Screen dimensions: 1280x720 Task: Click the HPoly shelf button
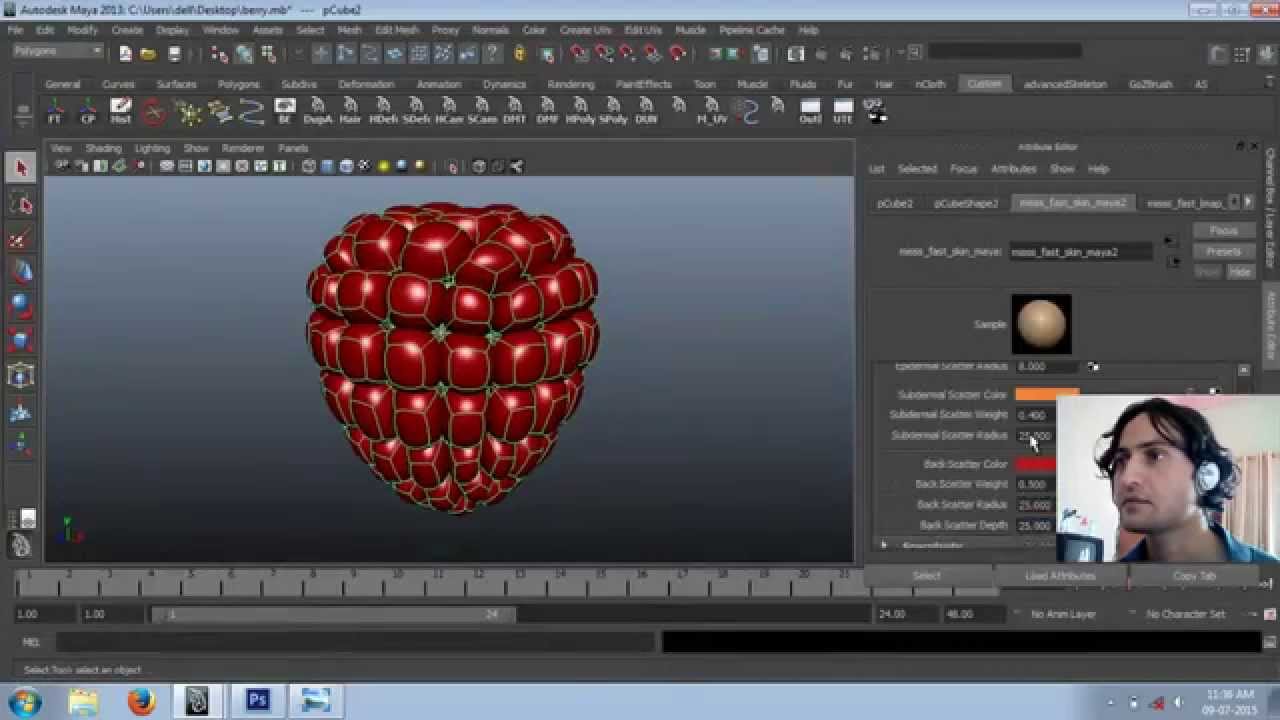click(580, 111)
